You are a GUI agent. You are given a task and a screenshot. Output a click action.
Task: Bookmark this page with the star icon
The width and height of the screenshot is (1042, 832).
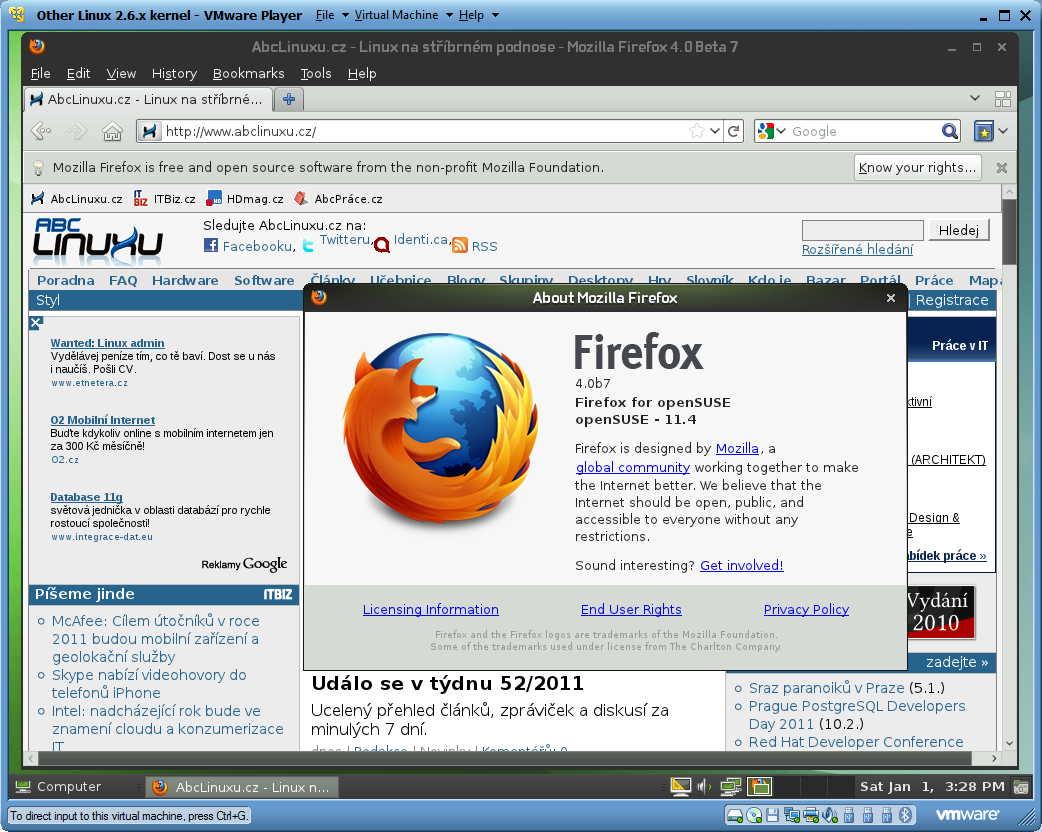(x=696, y=131)
